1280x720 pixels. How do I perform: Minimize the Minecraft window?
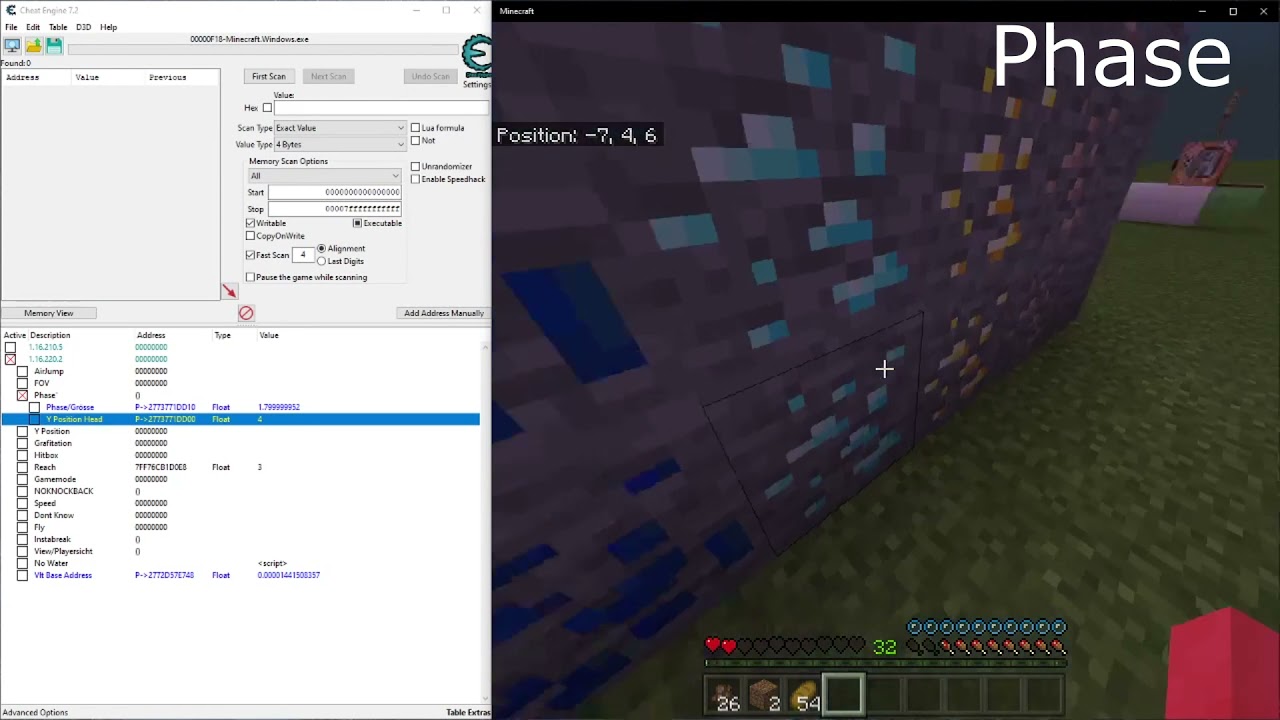tap(1202, 11)
